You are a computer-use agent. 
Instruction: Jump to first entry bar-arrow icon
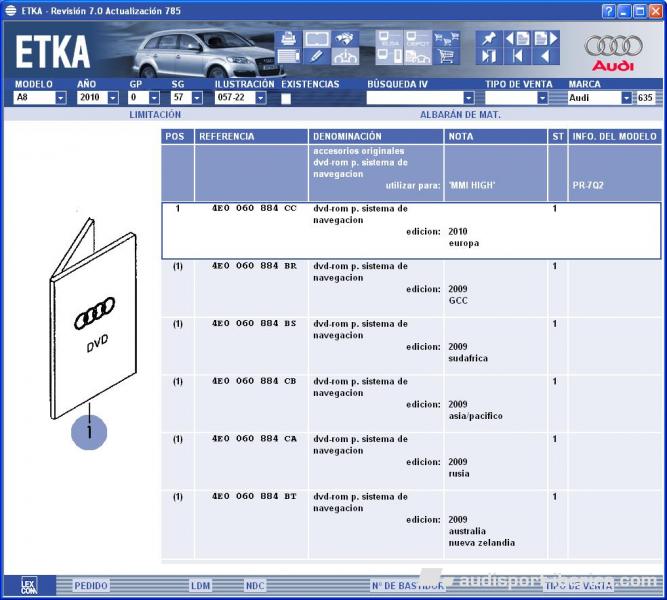pos(517,56)
